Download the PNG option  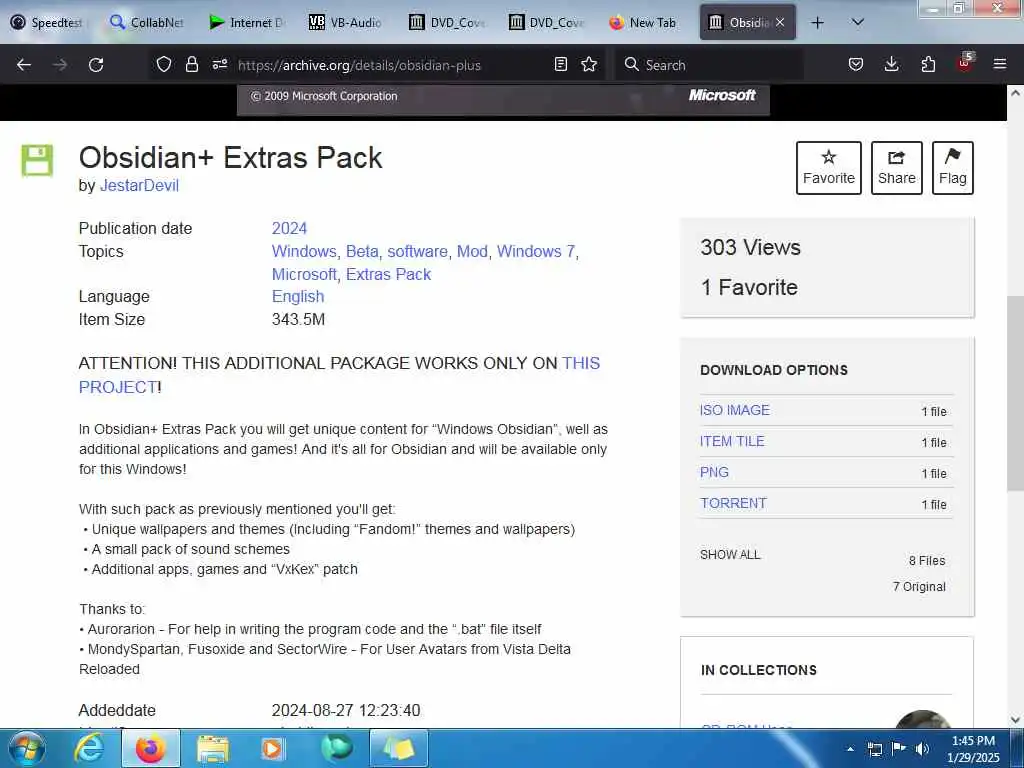click(x=714, y=472)
